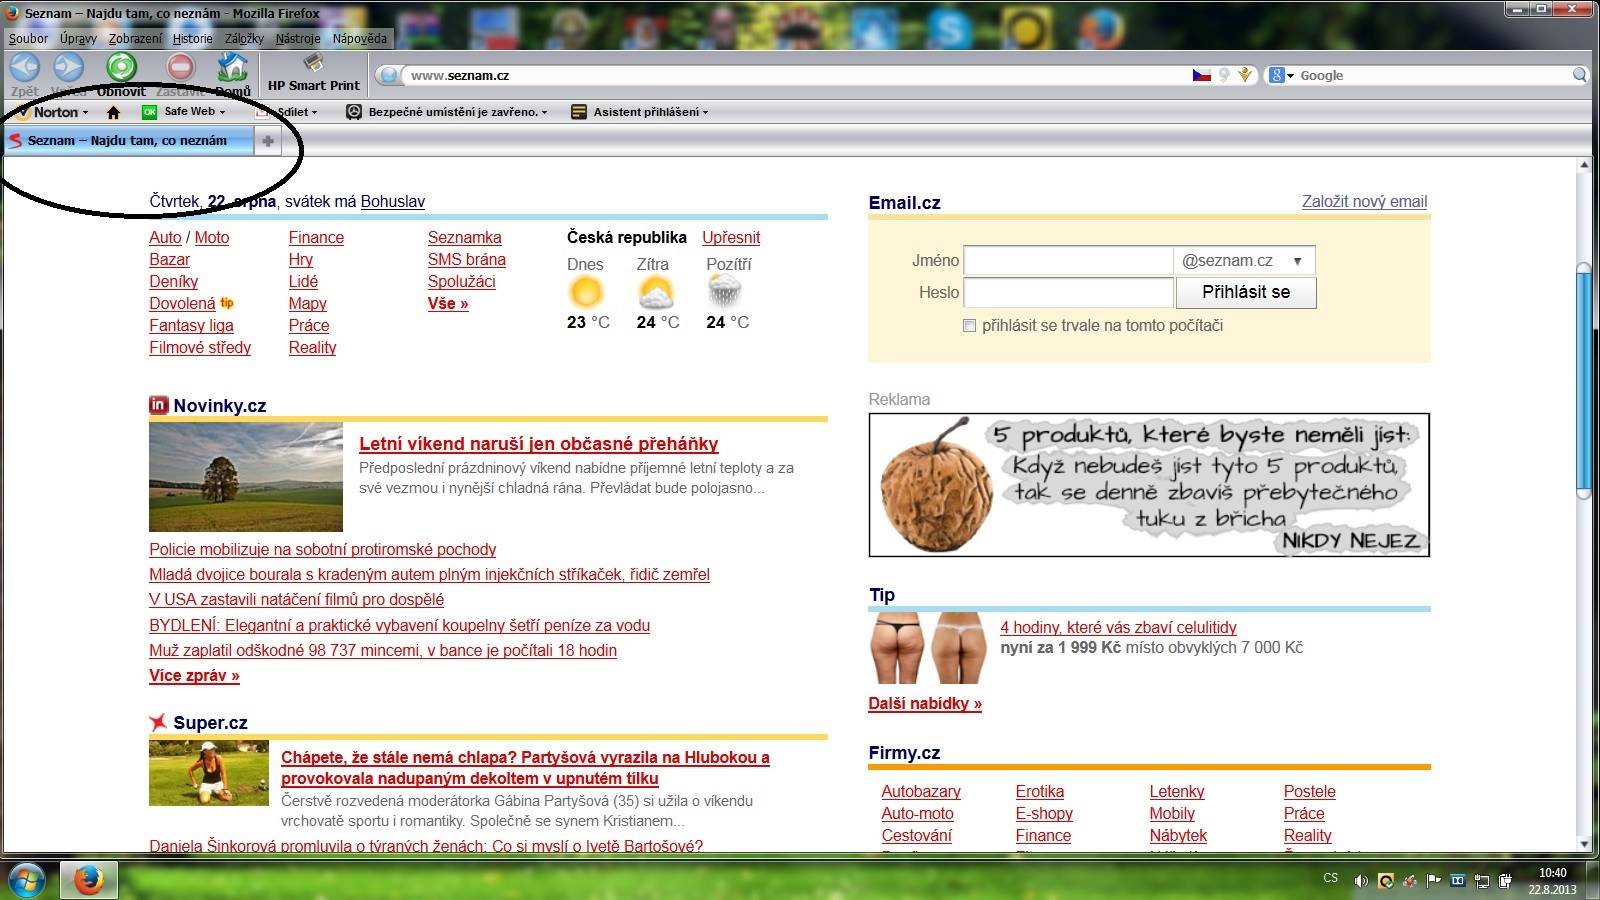This screenshot has width=1600, height=900.
Task: Open a new tab with plus button
Action: [268, 141]
